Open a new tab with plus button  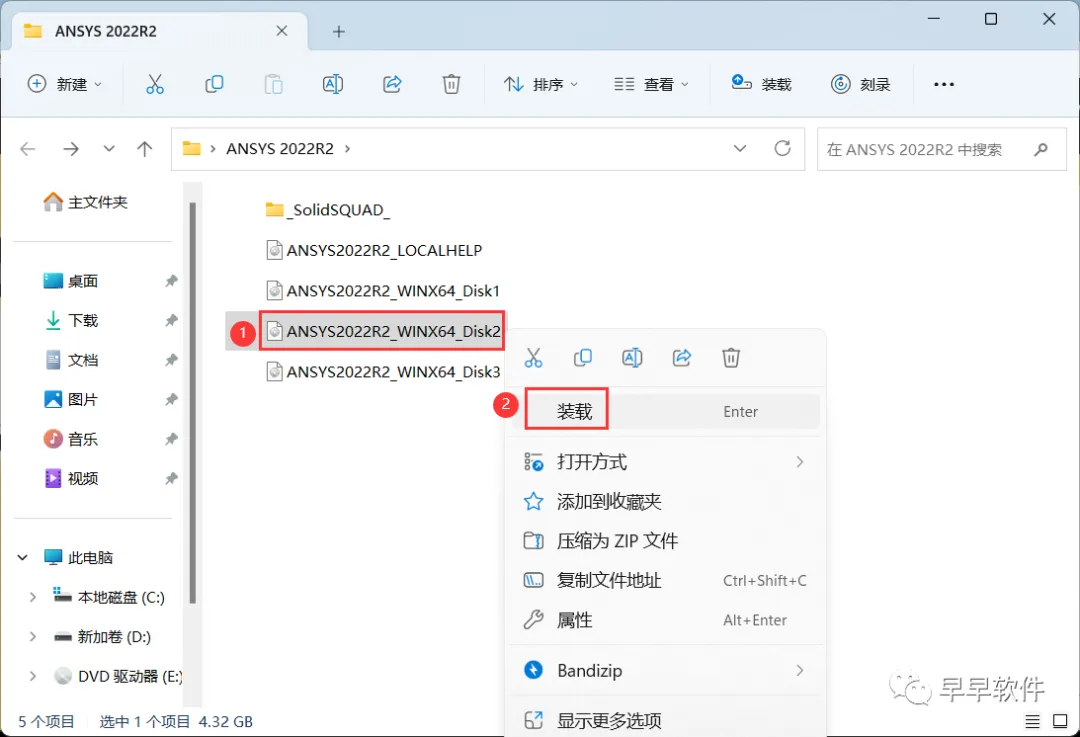(x=338, y=32)
